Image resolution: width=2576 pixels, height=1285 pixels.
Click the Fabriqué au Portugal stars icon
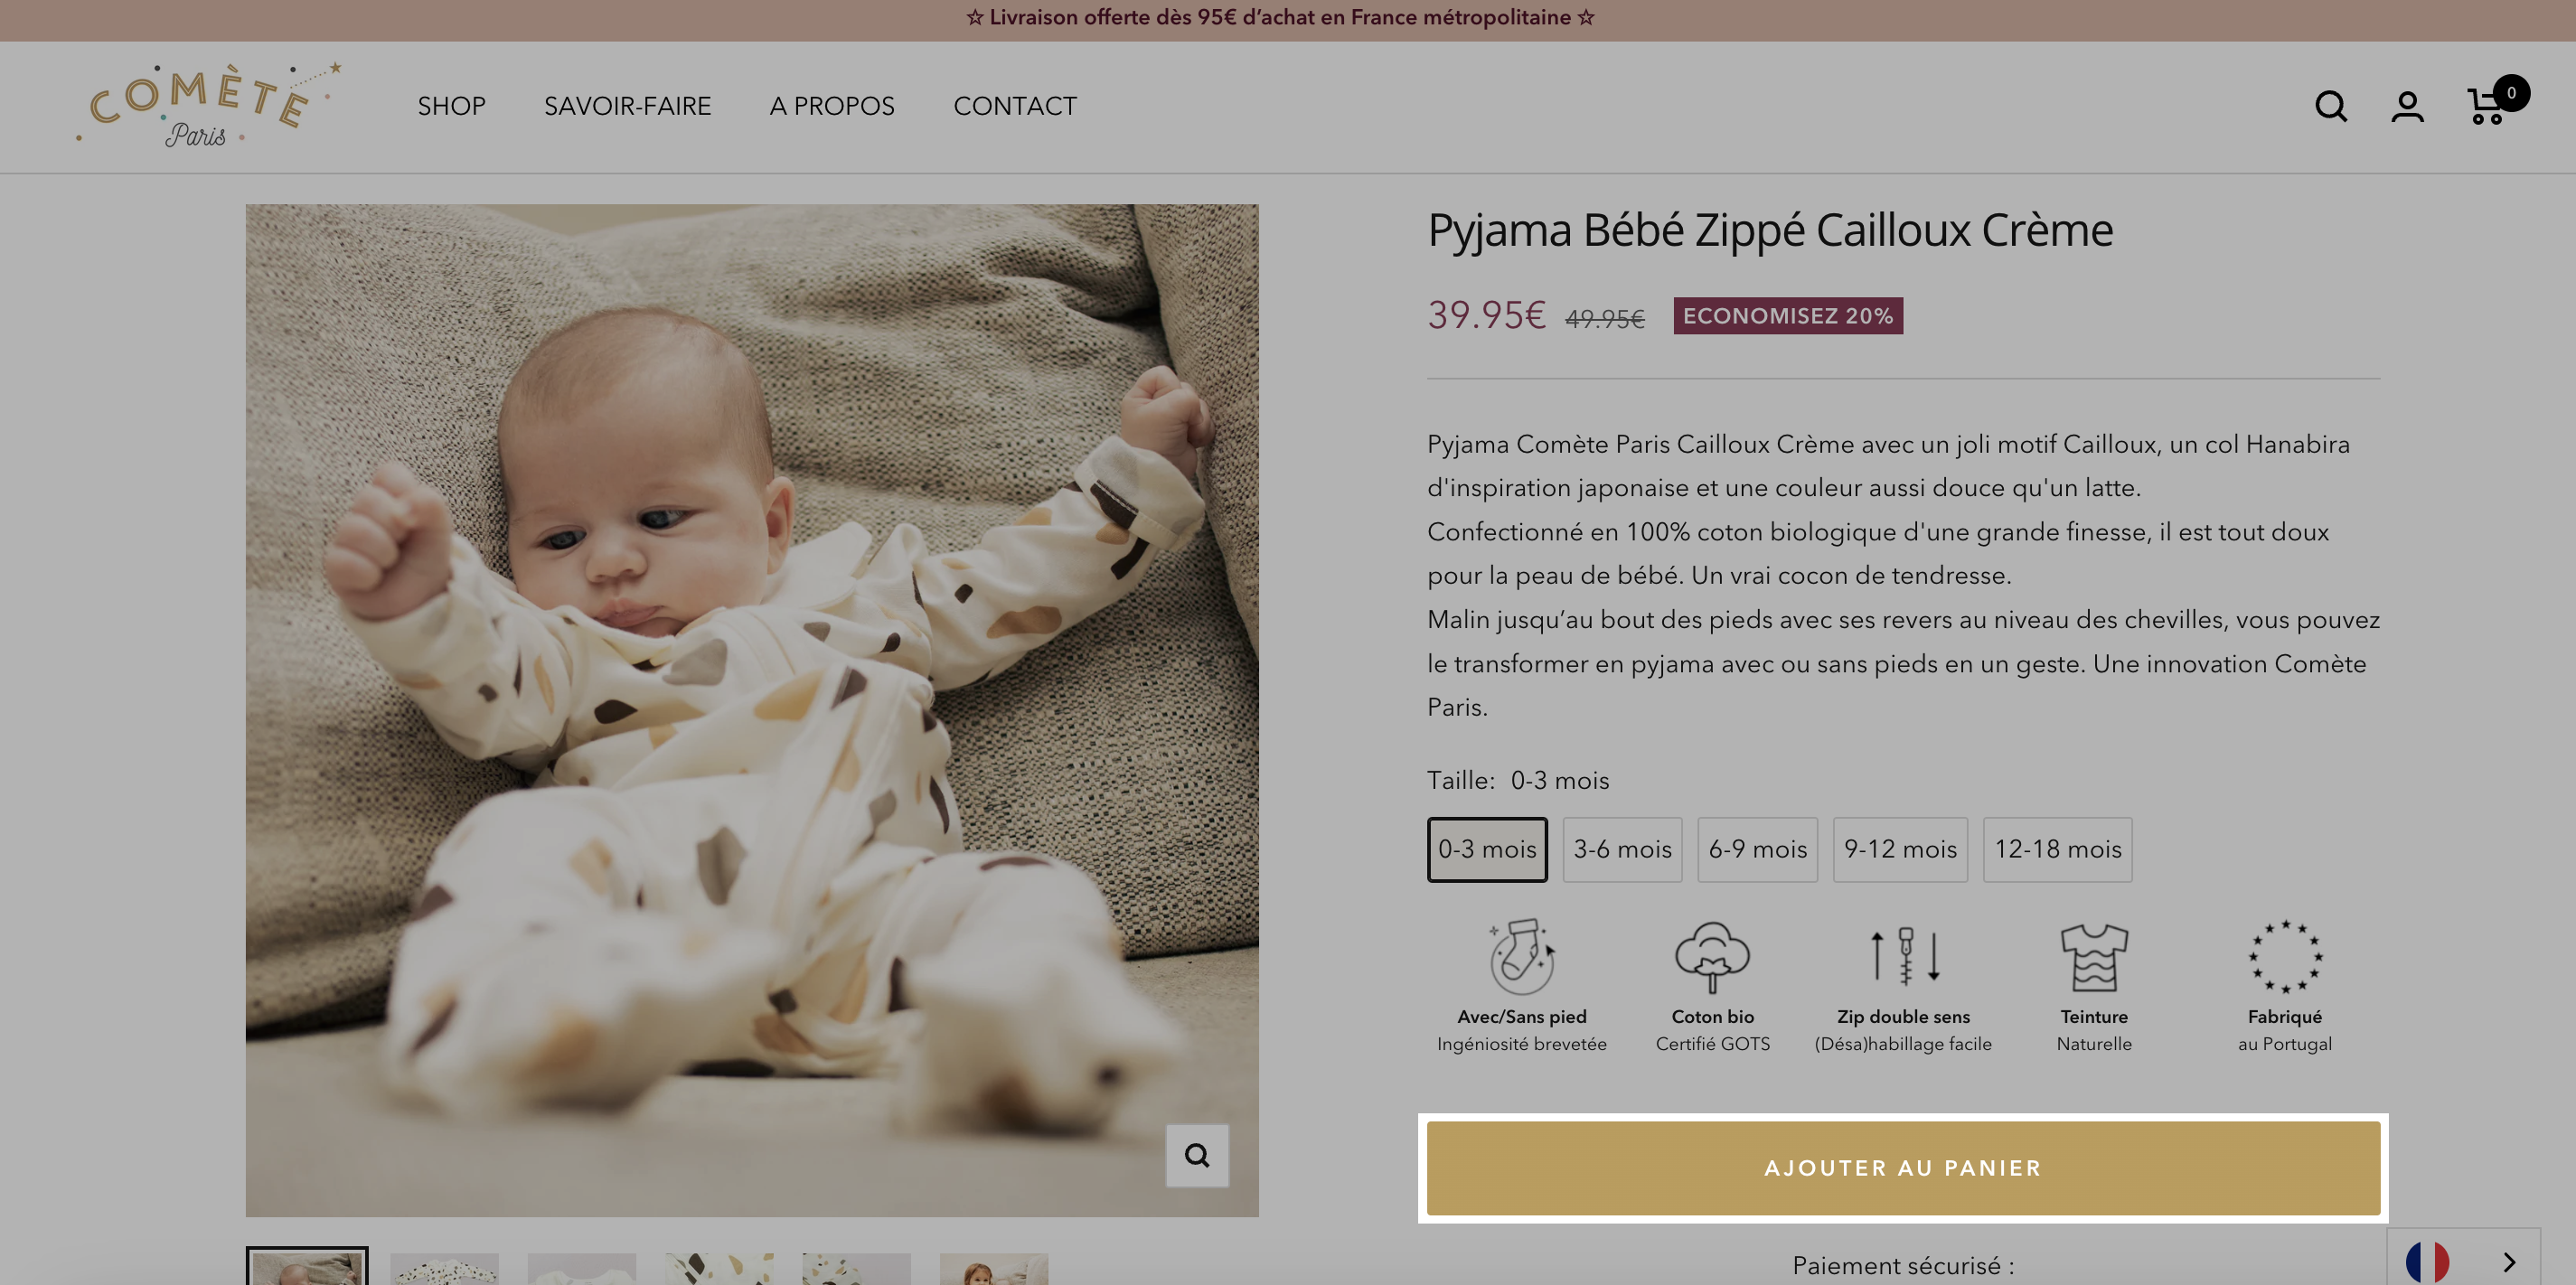[x=2285, y=956]
